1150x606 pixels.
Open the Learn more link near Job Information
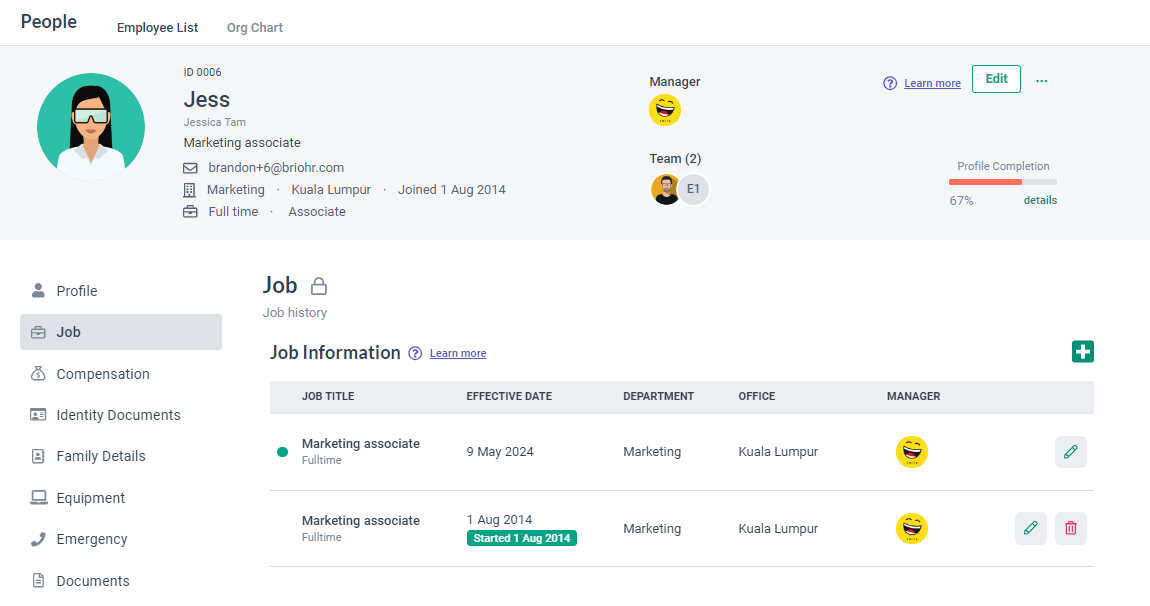(x=457, y=353)
